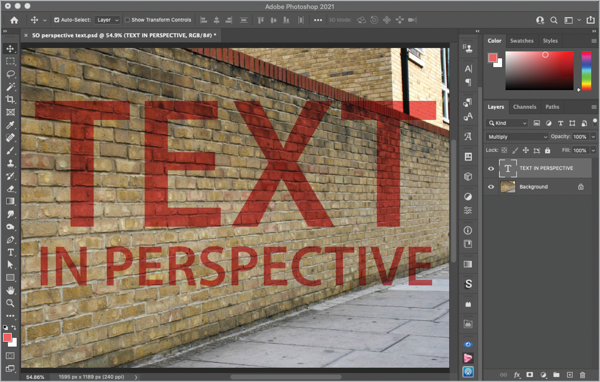
Task: Select the Path Selection tool
Action: pyautogui.click(x=10, y=265)
